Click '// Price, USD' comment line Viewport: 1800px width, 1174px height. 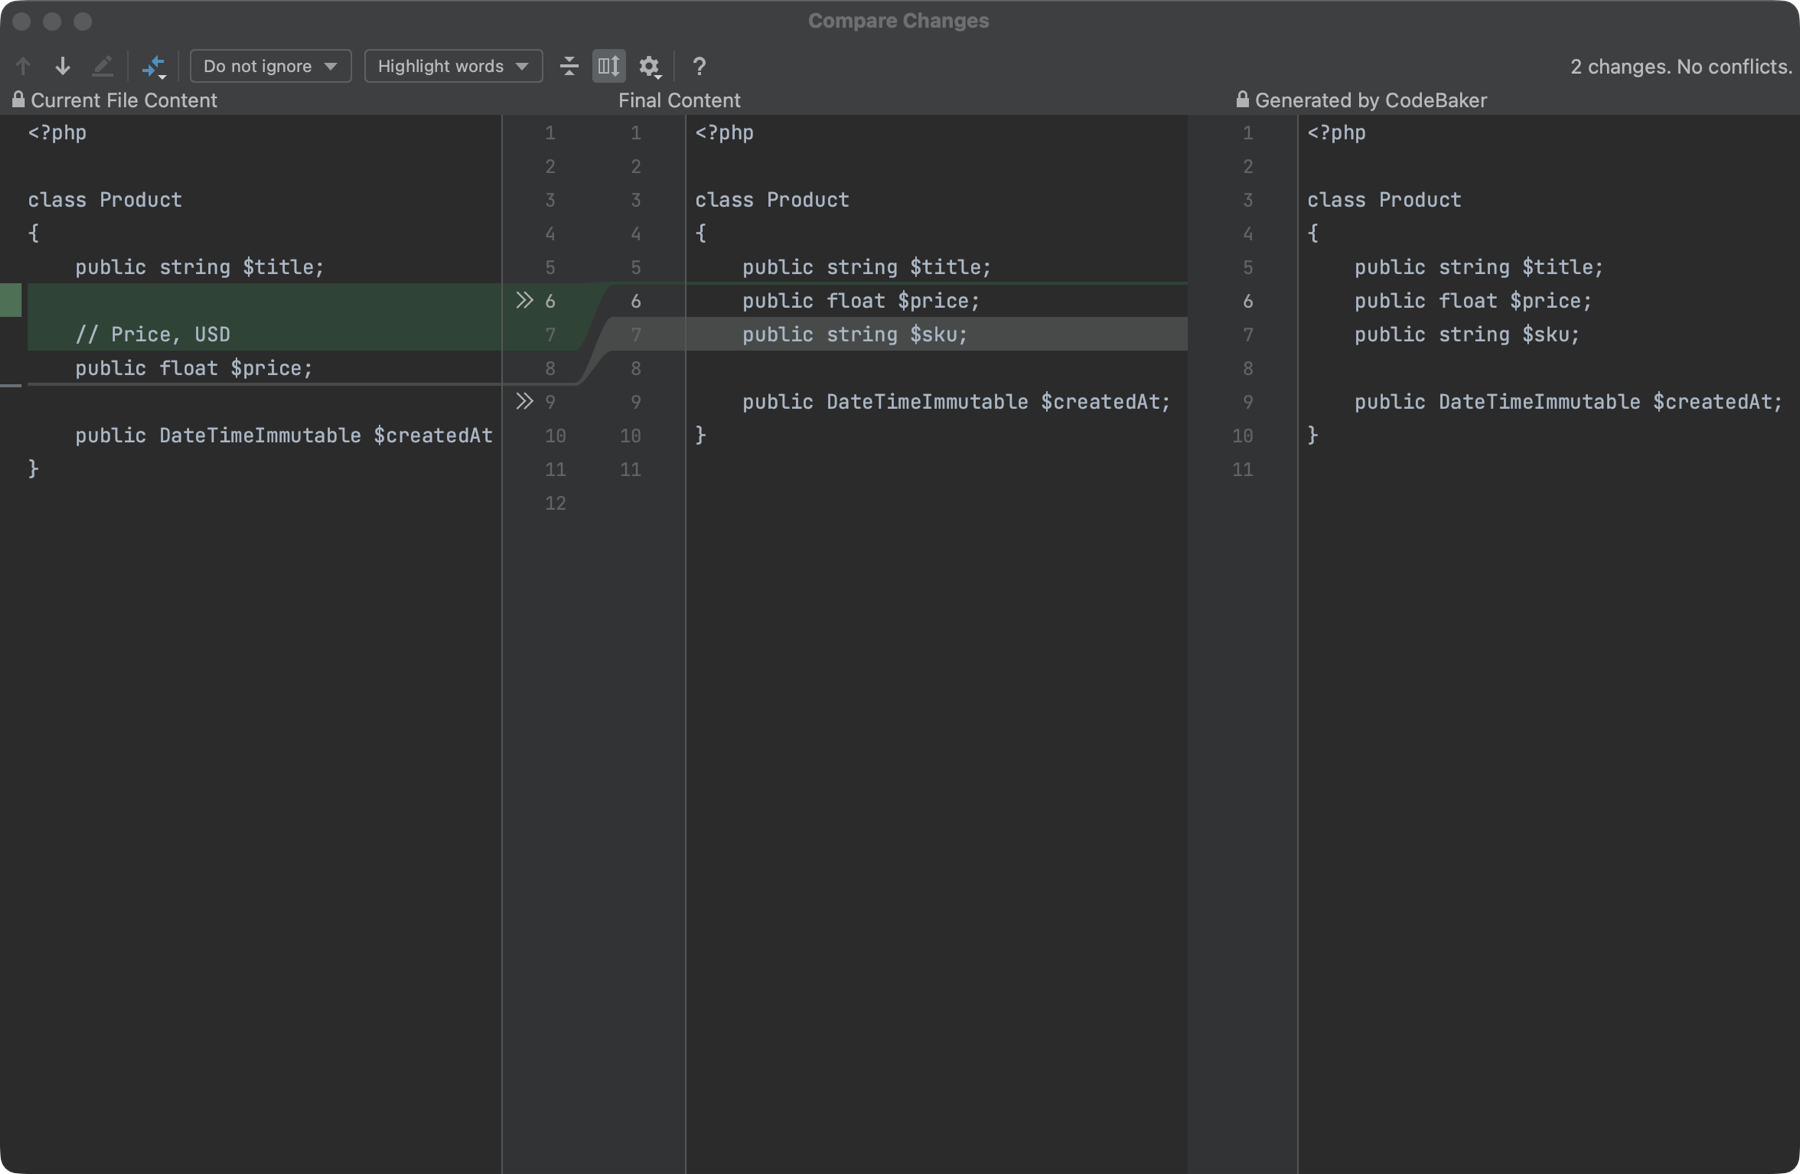[153, 334]
